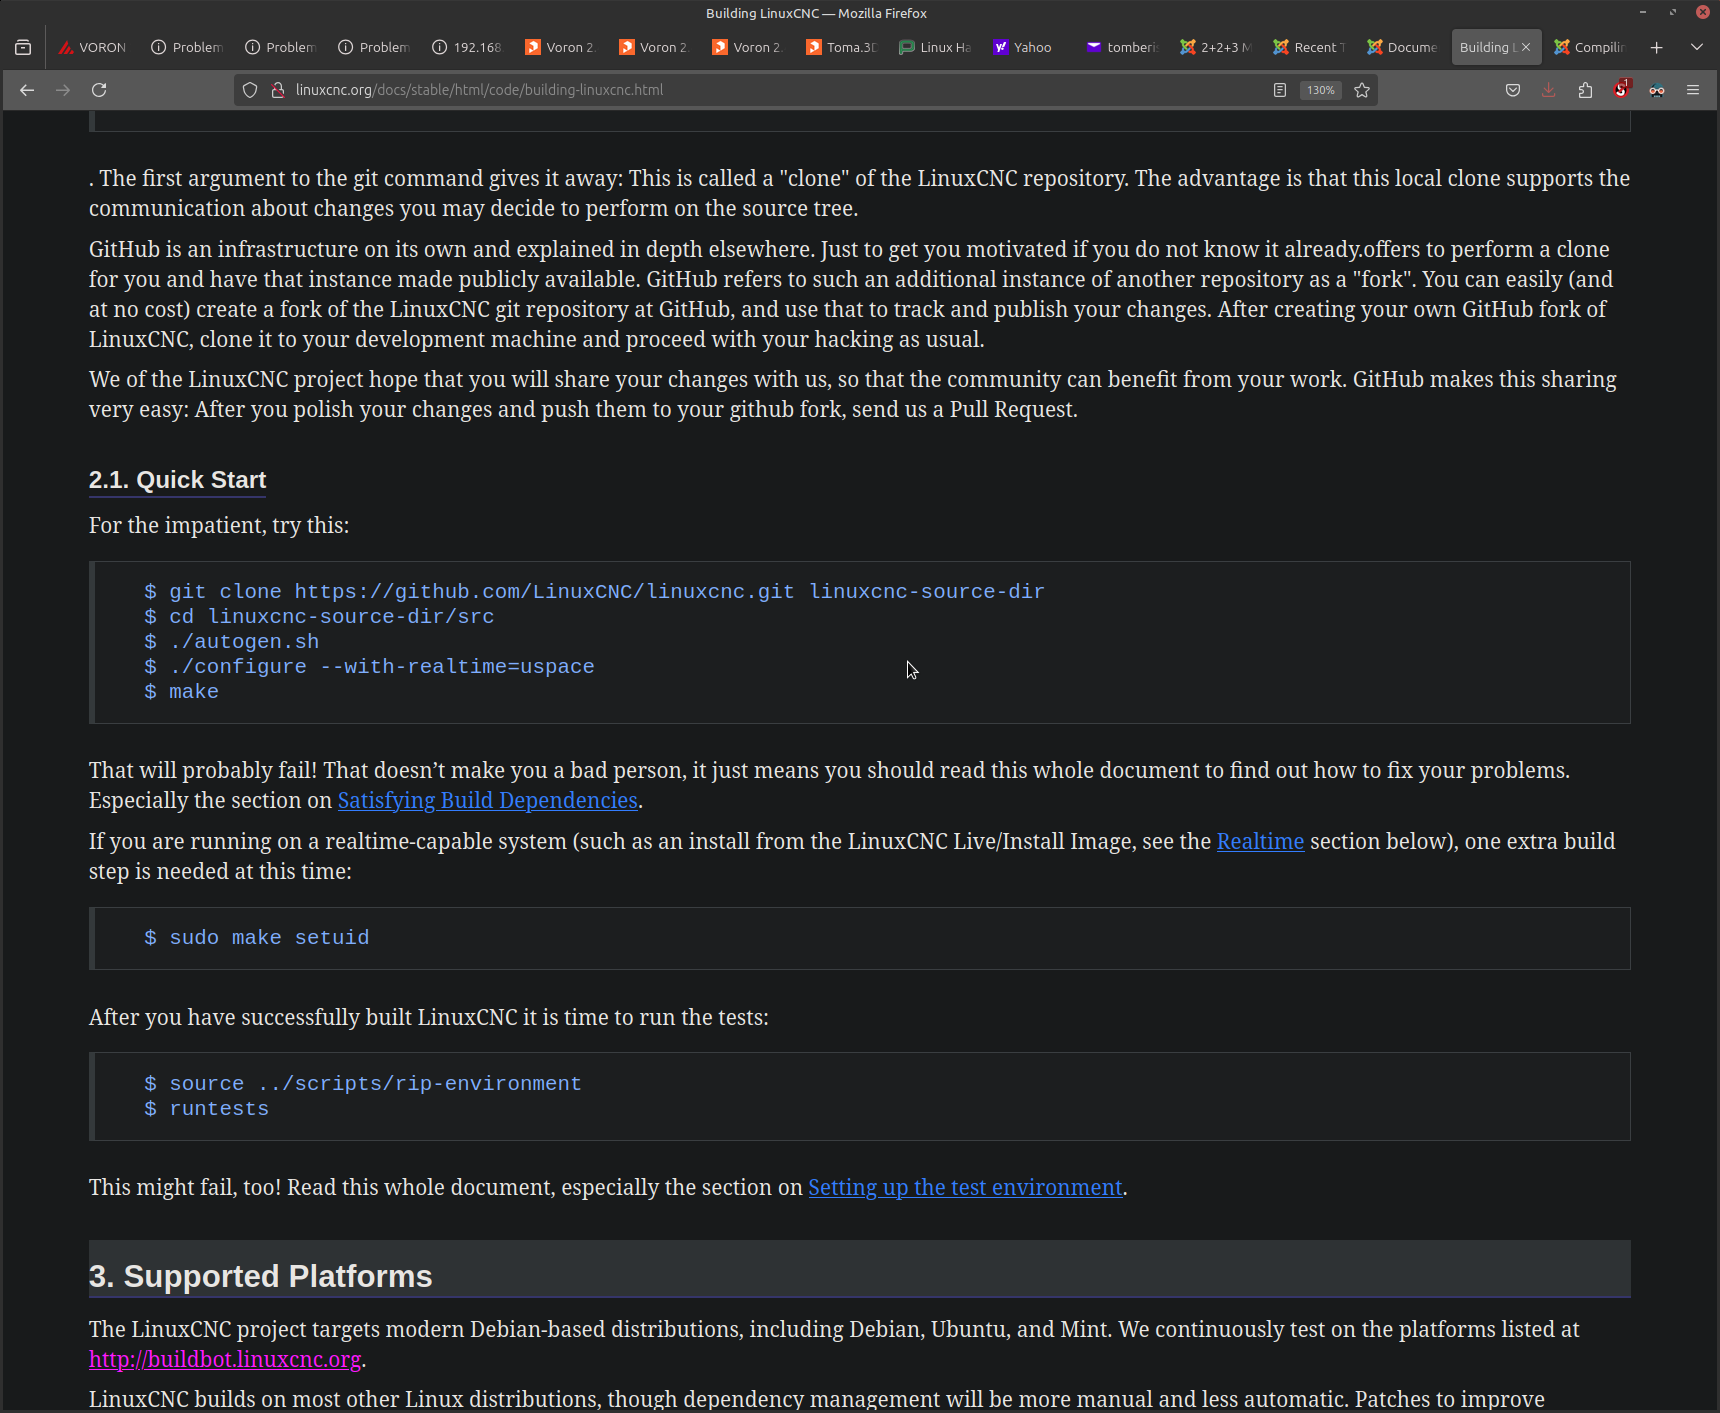Image resolution: width=1720 pixels, height=1413 pixels.
Task: Click the 2.1. Quick Start heading
Action: coord(177,480)
